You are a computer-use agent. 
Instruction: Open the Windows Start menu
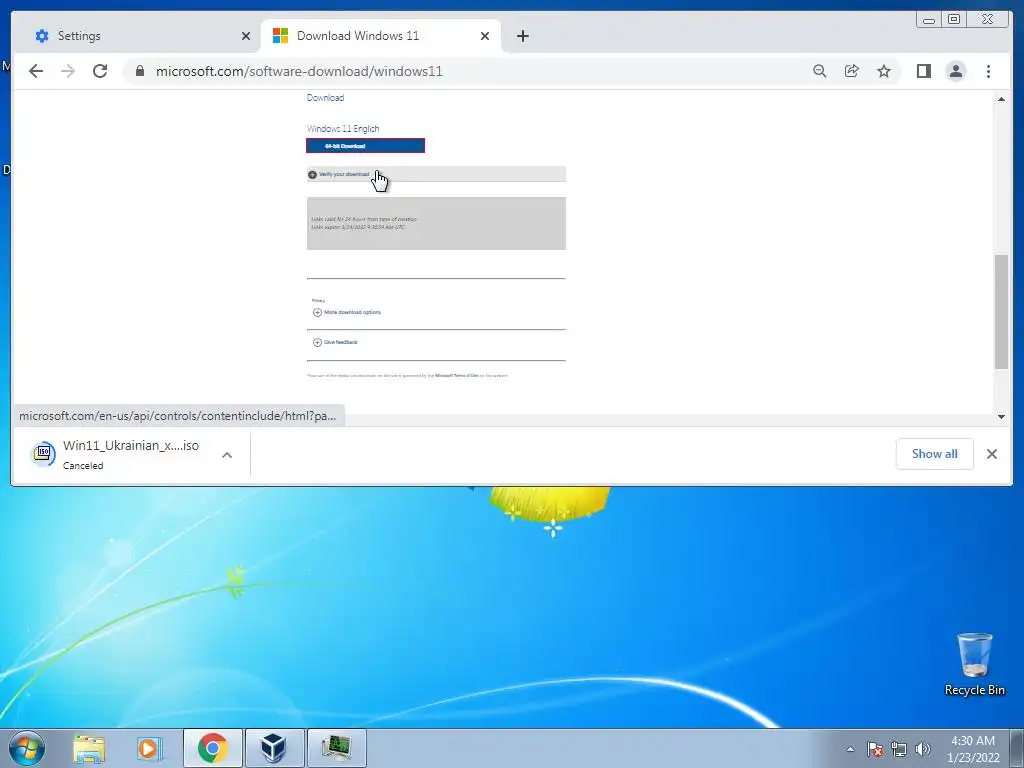point(26,748)
